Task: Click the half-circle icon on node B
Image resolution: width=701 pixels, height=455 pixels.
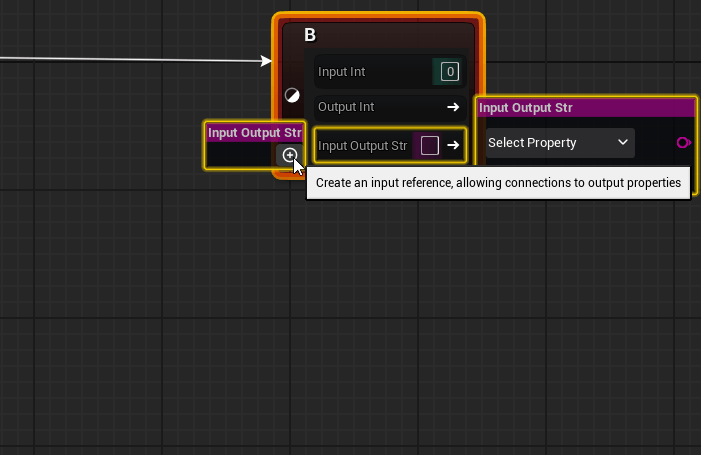Action: pyautogui.click(x=292, y=96)
